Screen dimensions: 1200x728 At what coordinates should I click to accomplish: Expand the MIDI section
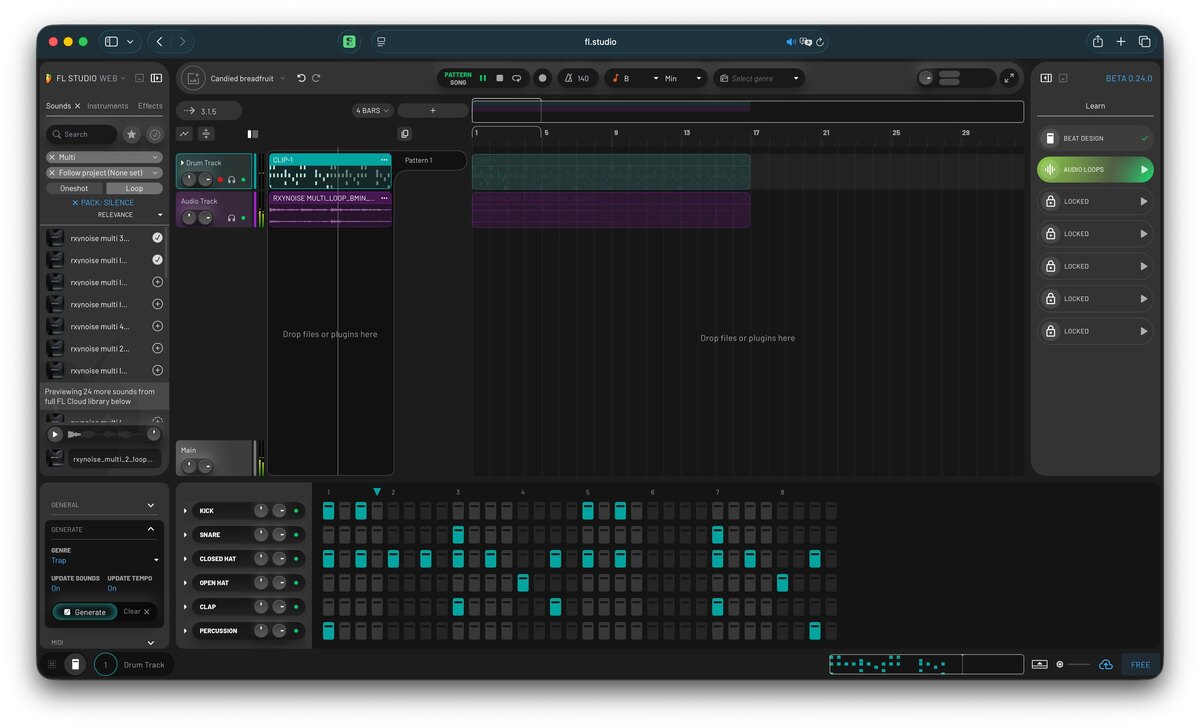click(104, 642)
